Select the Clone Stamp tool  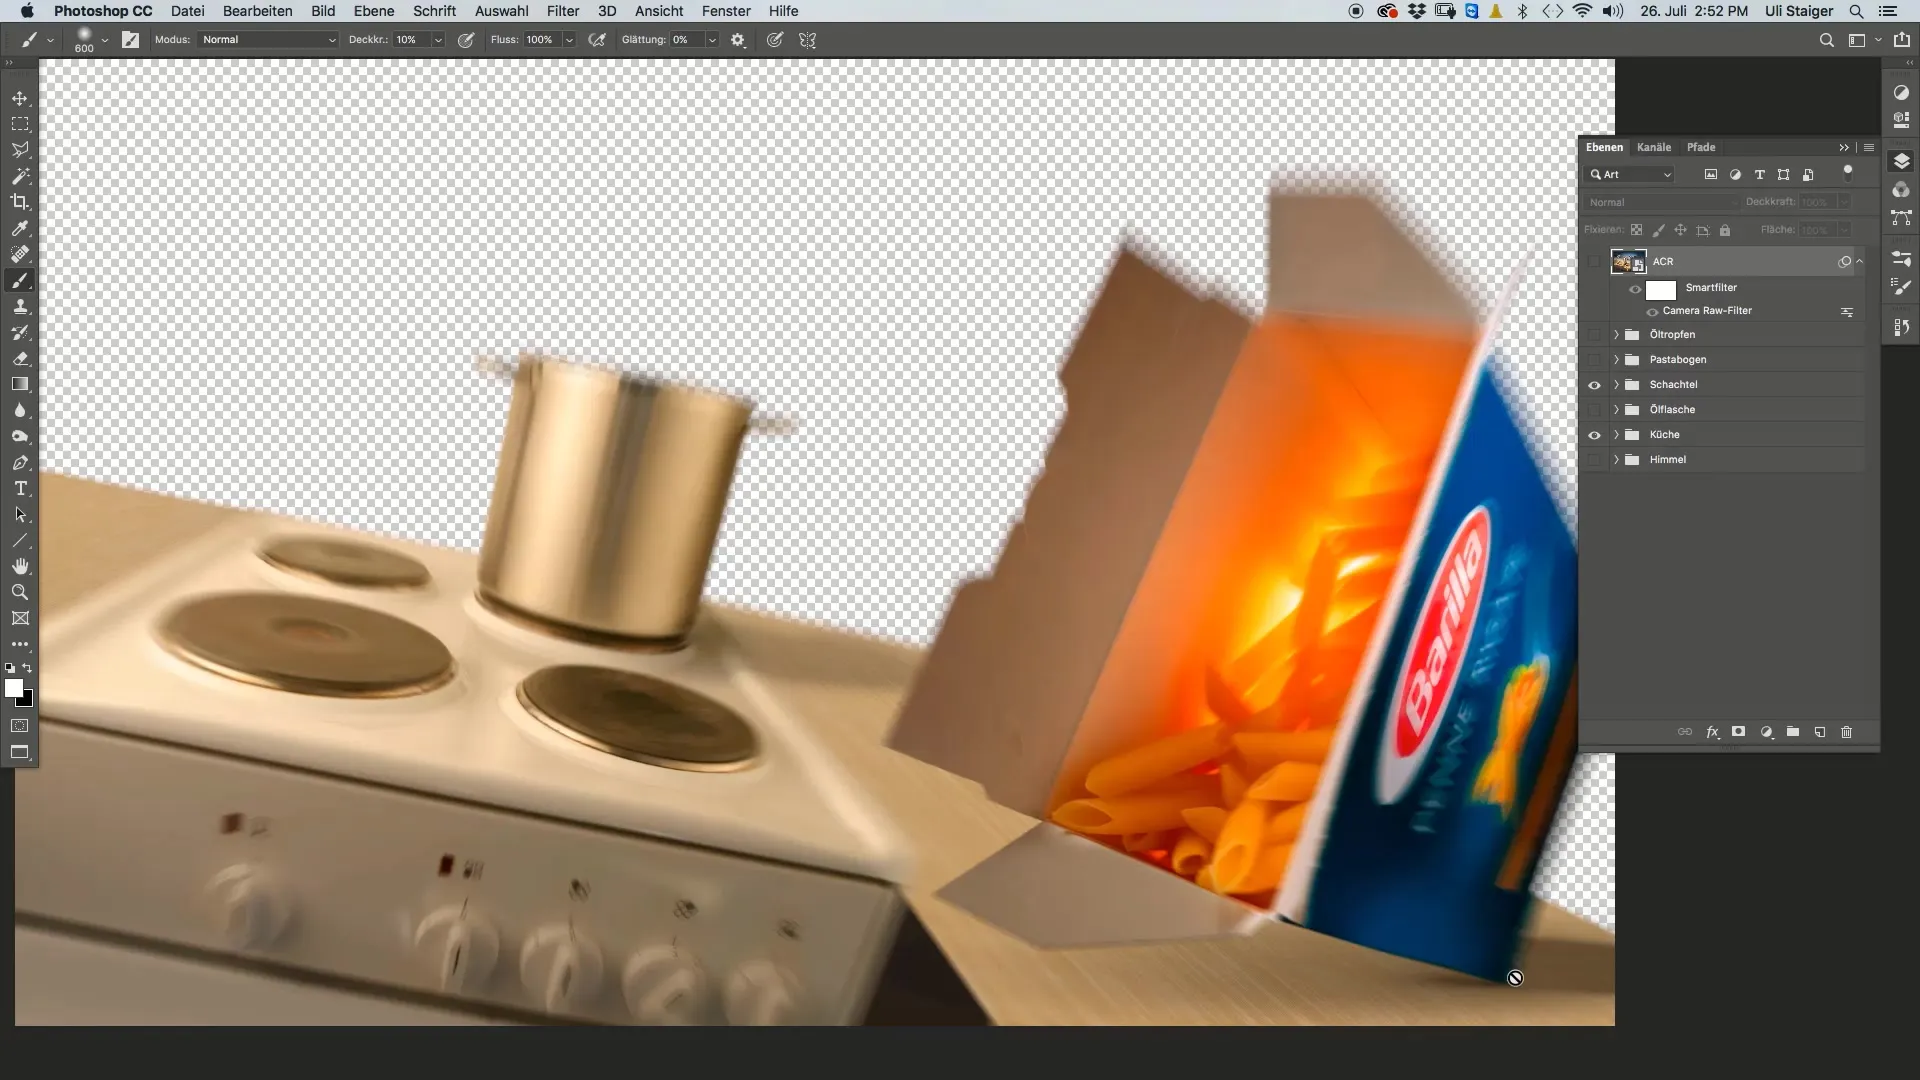pos(20,306)
